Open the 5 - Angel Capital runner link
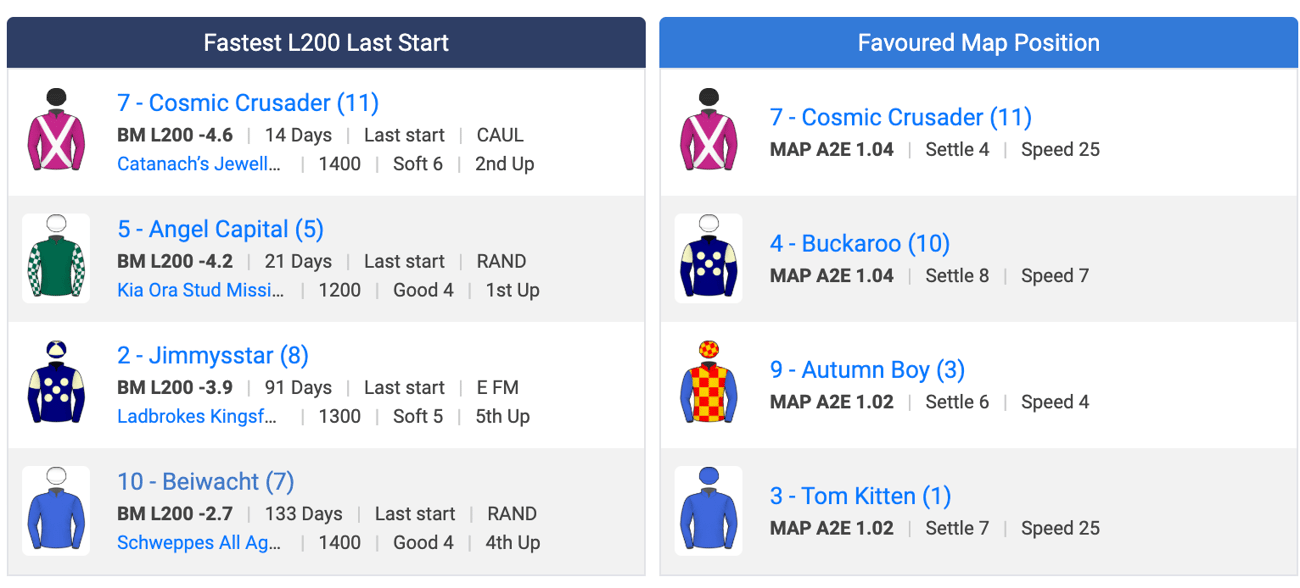Screen dimensions: 1300x588 220,229
